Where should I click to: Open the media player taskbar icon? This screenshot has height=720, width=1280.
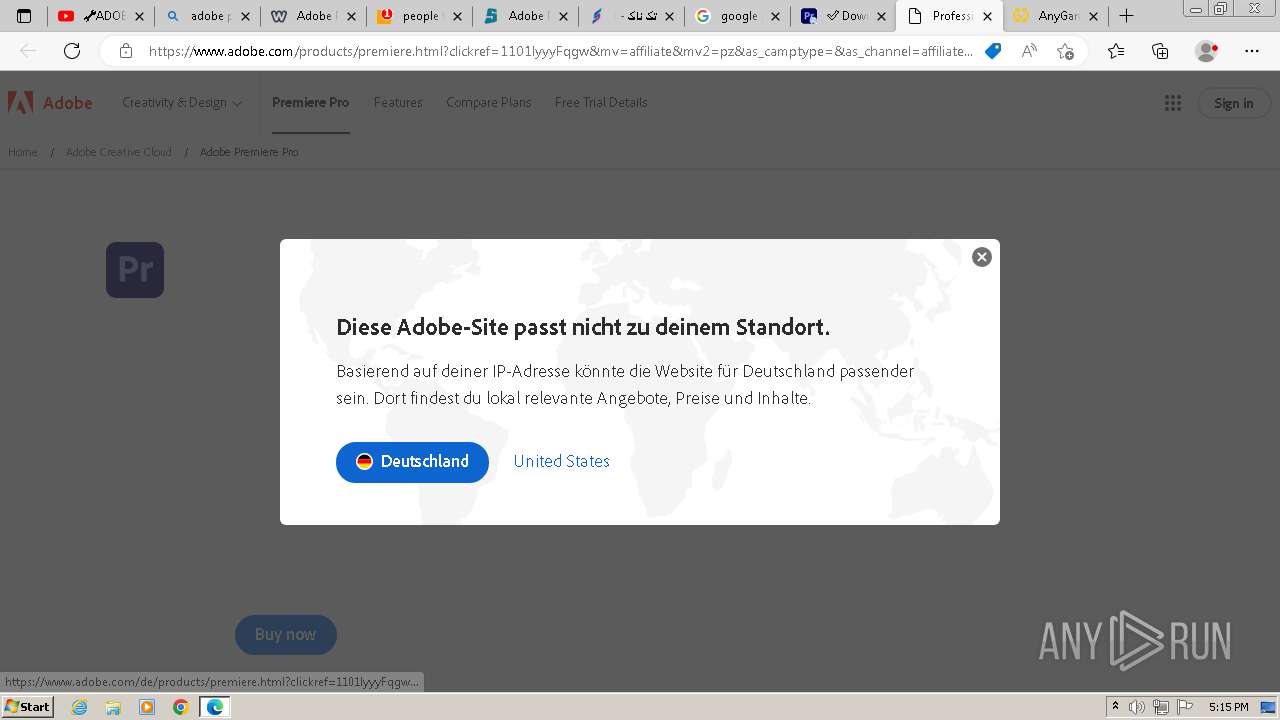click(x=147, y=707)
